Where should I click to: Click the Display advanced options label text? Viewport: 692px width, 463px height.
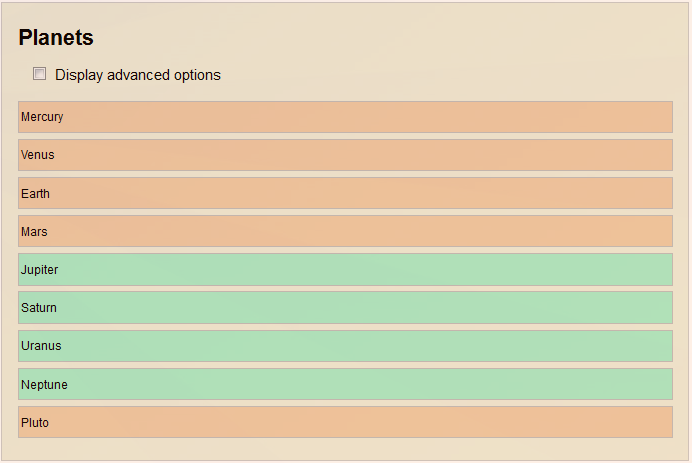tap(138, 75)
